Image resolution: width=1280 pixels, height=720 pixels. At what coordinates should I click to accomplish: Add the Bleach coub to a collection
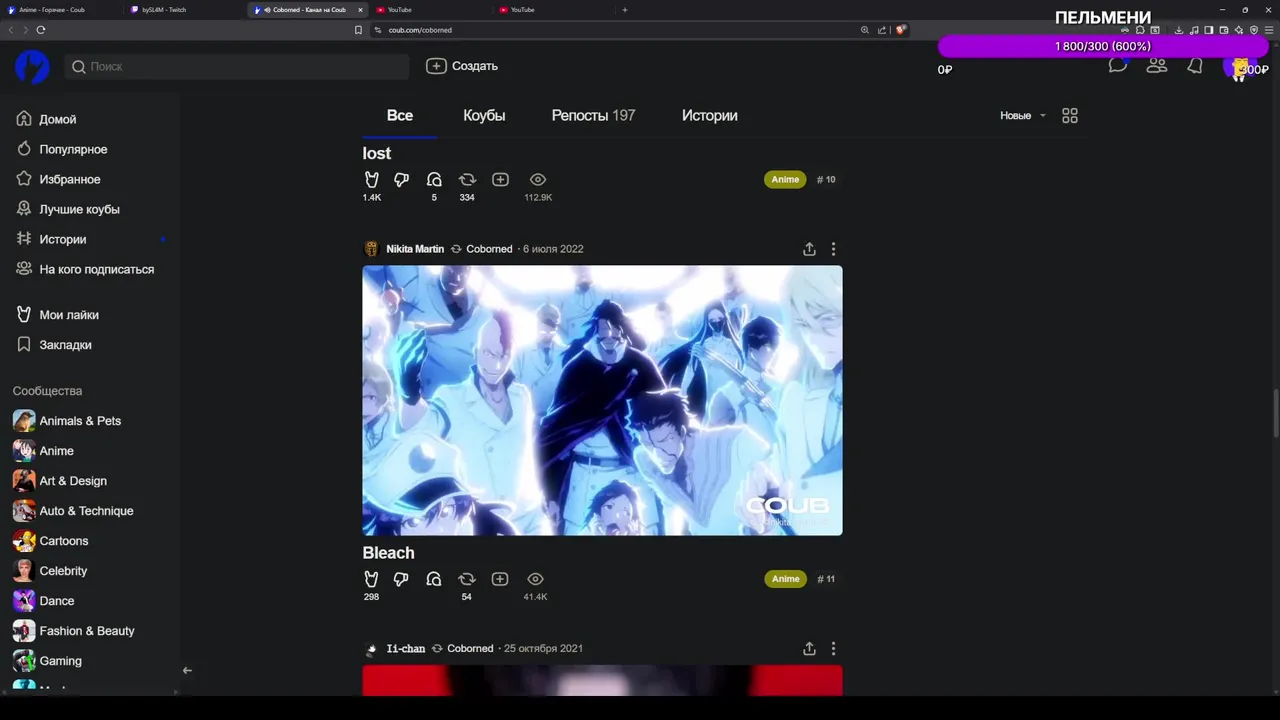(500, 579)
